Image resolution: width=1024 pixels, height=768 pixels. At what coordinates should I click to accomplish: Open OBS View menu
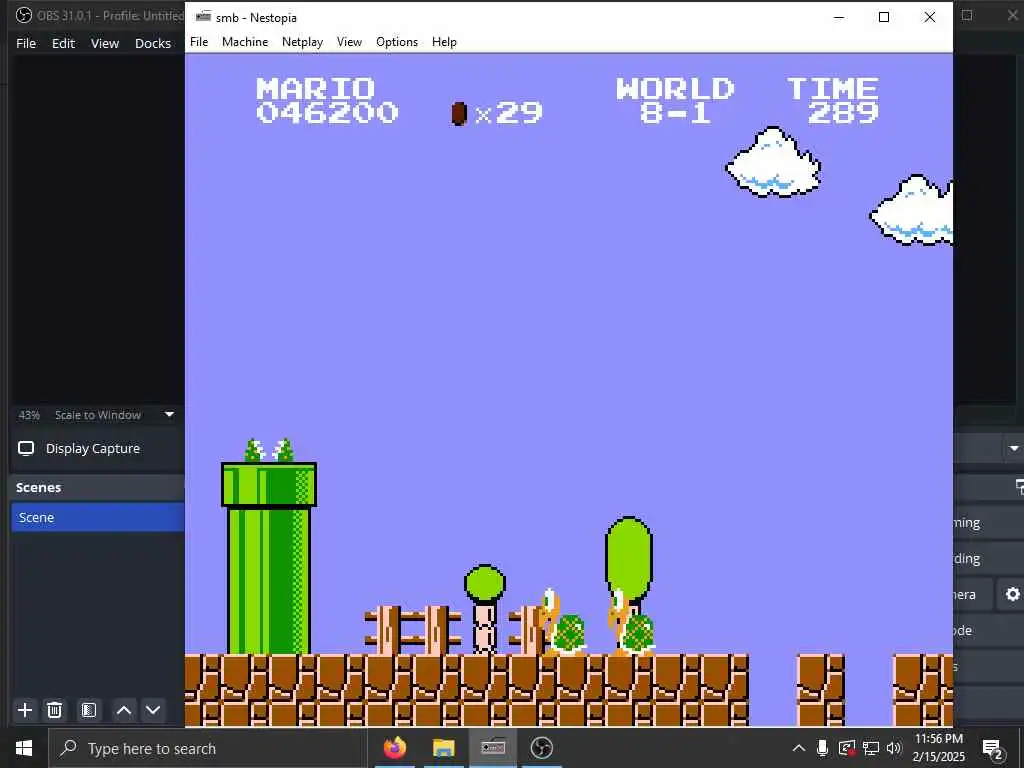(x=104, y=43)
